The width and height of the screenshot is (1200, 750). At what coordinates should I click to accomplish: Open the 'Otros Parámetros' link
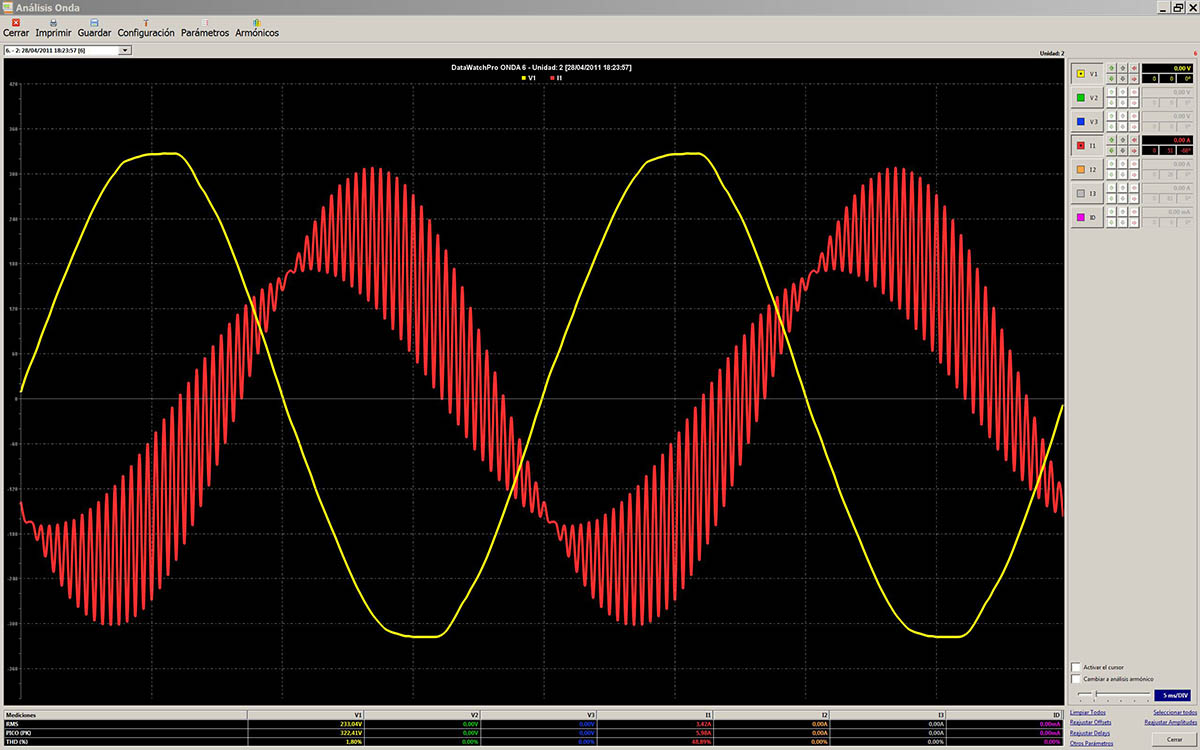point(1091,743)
